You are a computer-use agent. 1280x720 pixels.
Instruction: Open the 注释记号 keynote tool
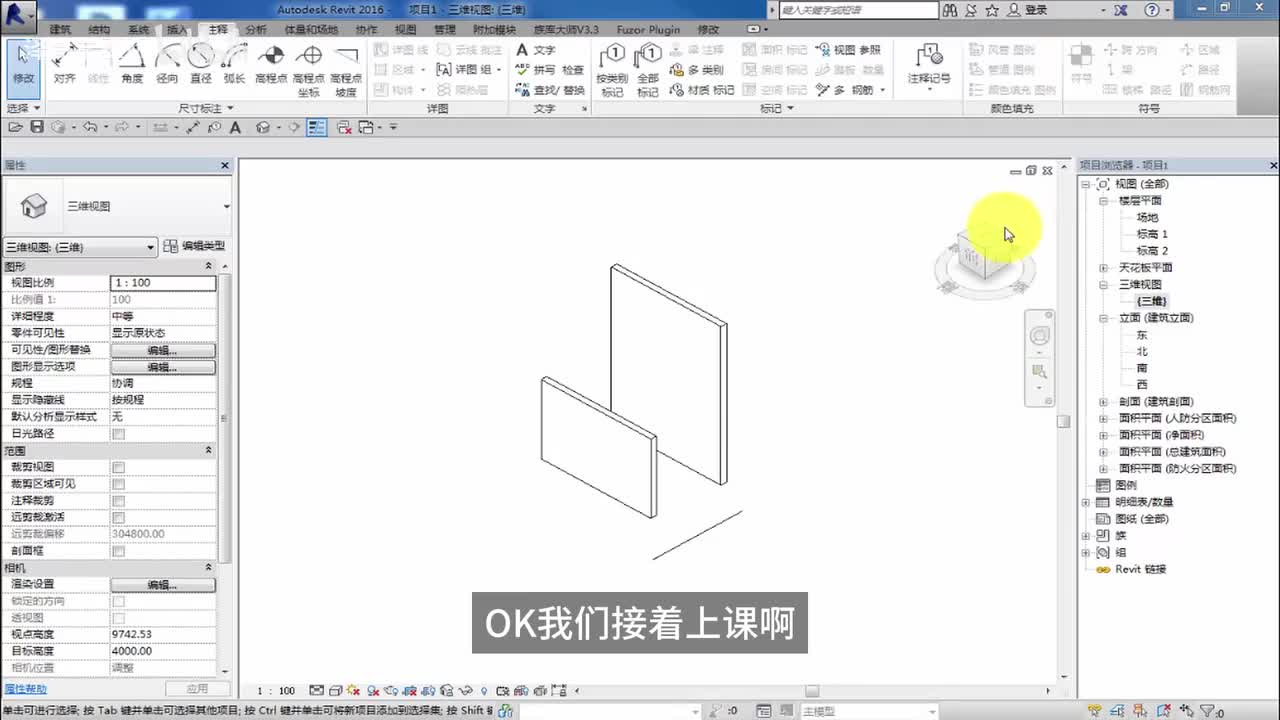tap(929, 68)
